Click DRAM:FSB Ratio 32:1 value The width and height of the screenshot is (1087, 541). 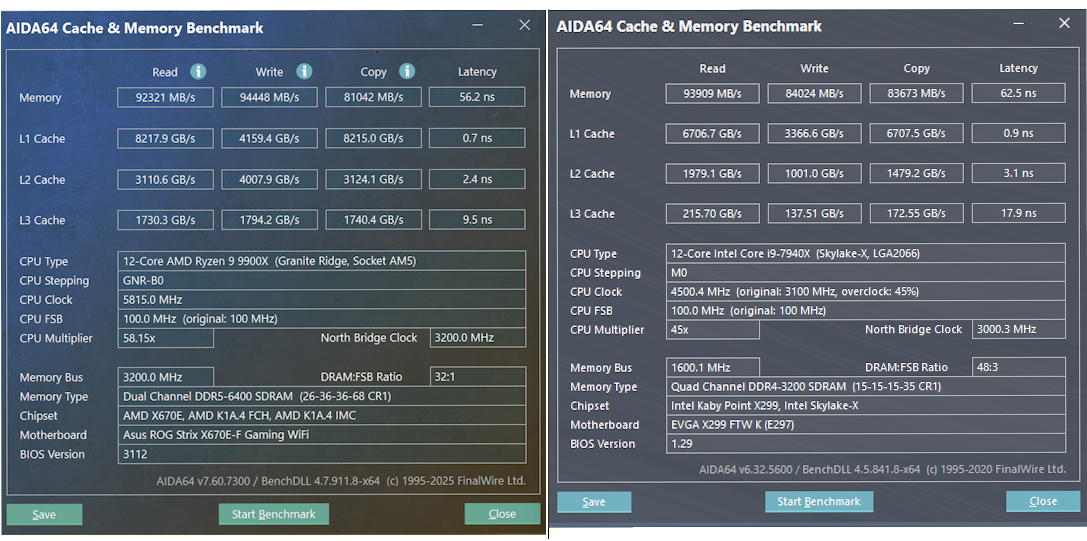[x=478, y=377]
